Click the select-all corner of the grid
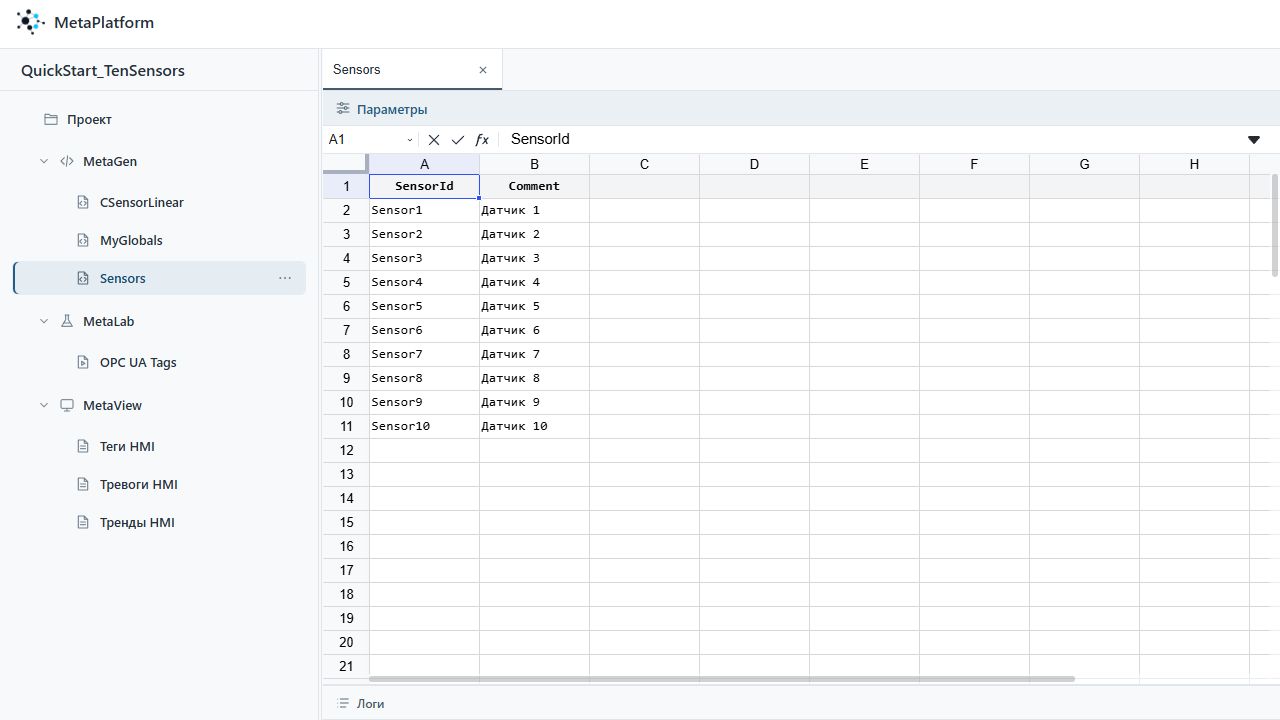The image size is (1280, 720). [x=346, y=164]
